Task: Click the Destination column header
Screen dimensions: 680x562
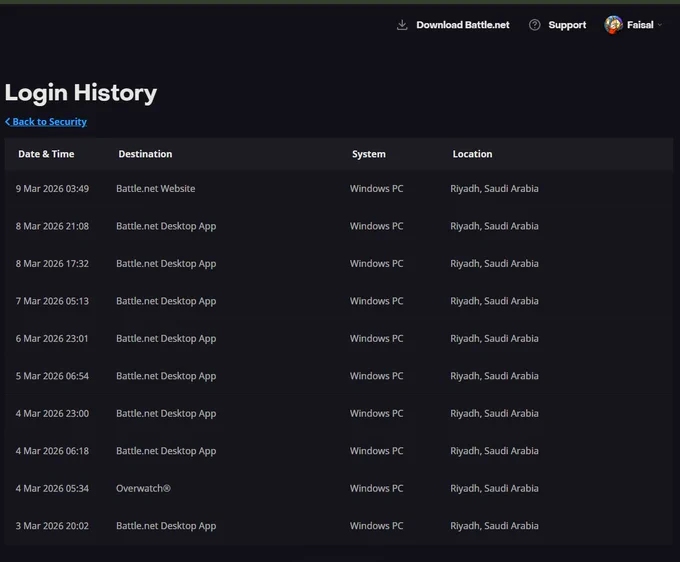Action: click(145, 154)
